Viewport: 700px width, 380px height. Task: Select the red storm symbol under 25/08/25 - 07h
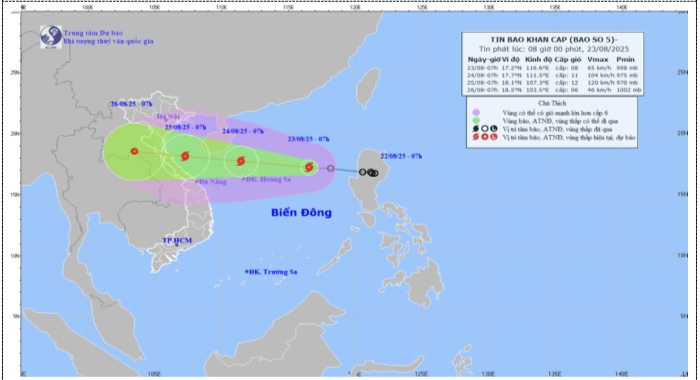[185, 156]
